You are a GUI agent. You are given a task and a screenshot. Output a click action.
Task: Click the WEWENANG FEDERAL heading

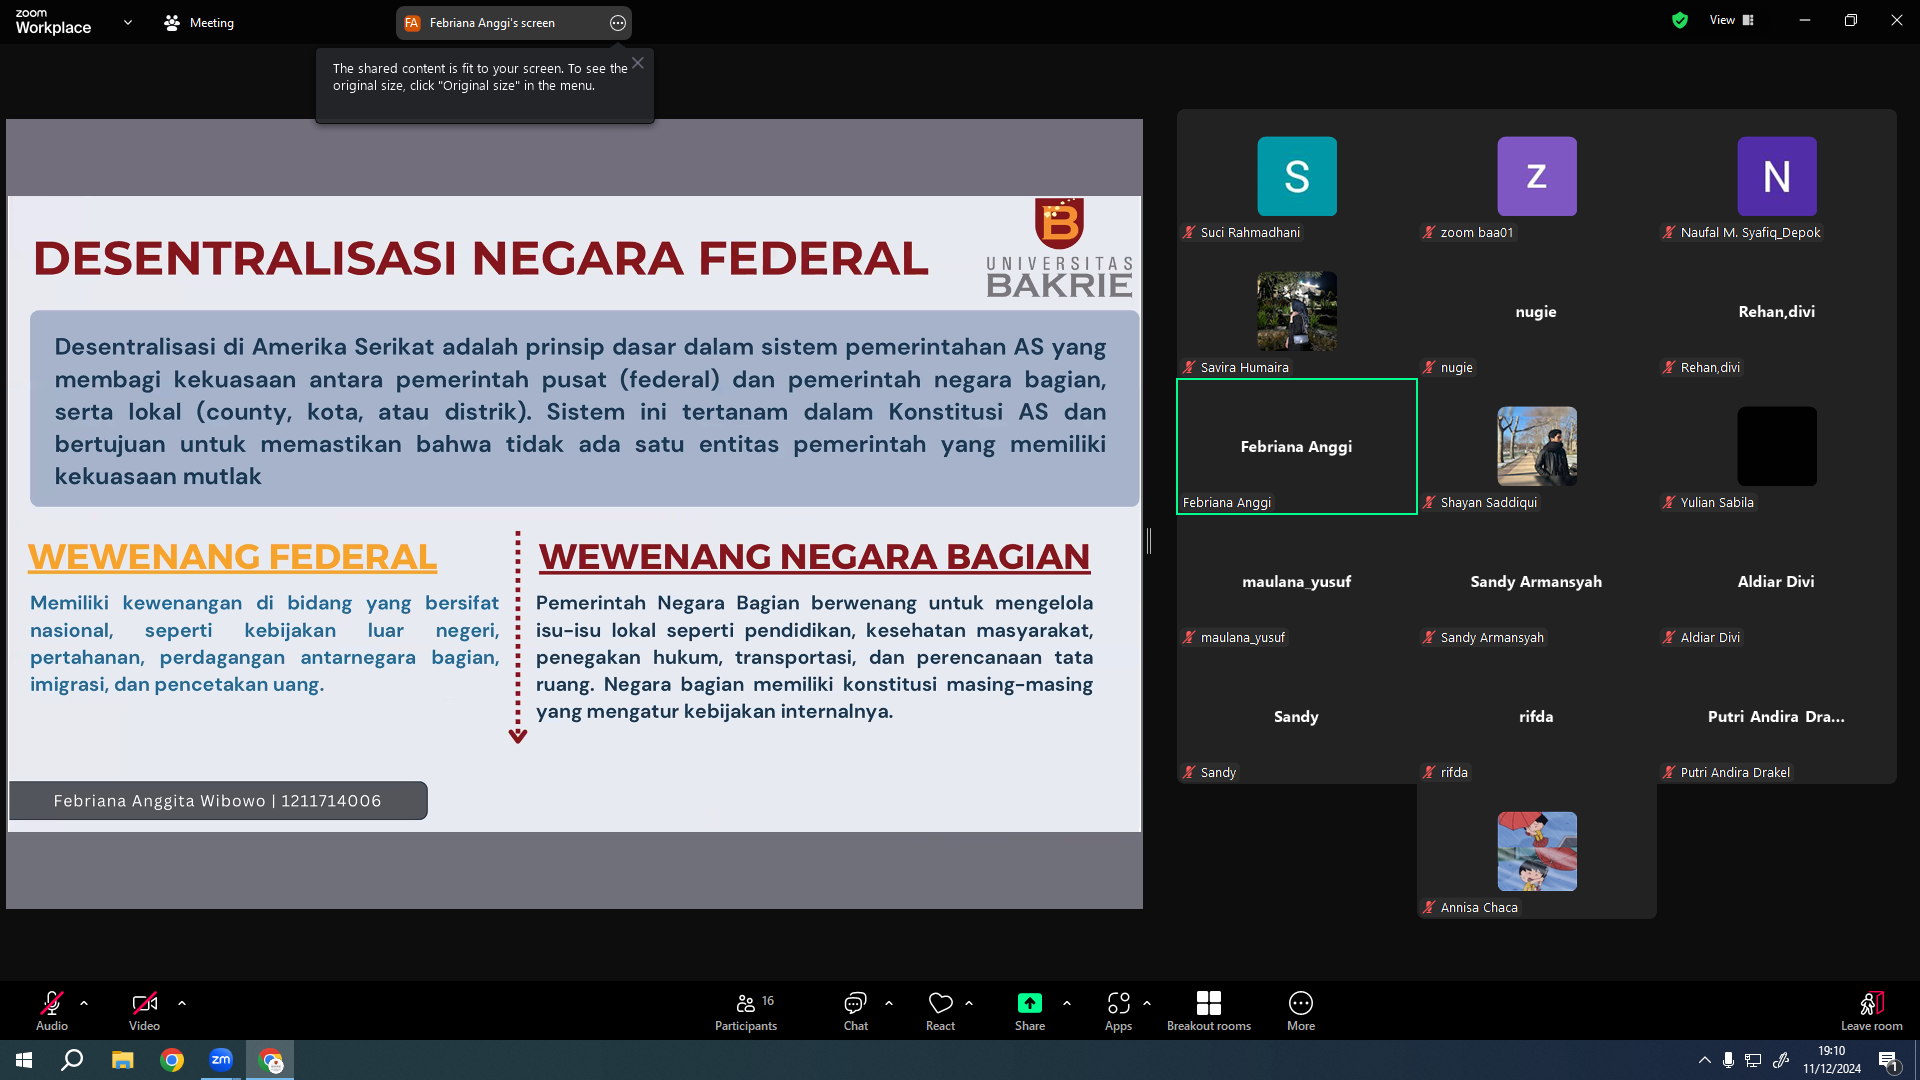(232, 557)
